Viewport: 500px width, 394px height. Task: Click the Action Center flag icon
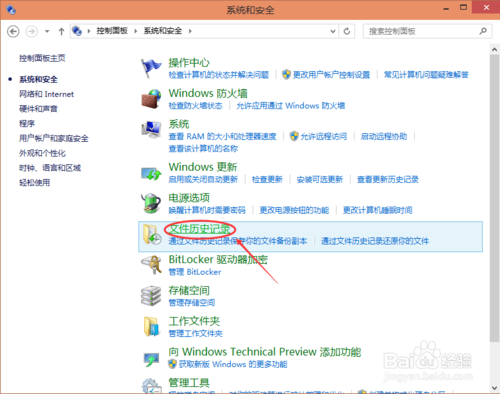[151, 68]
